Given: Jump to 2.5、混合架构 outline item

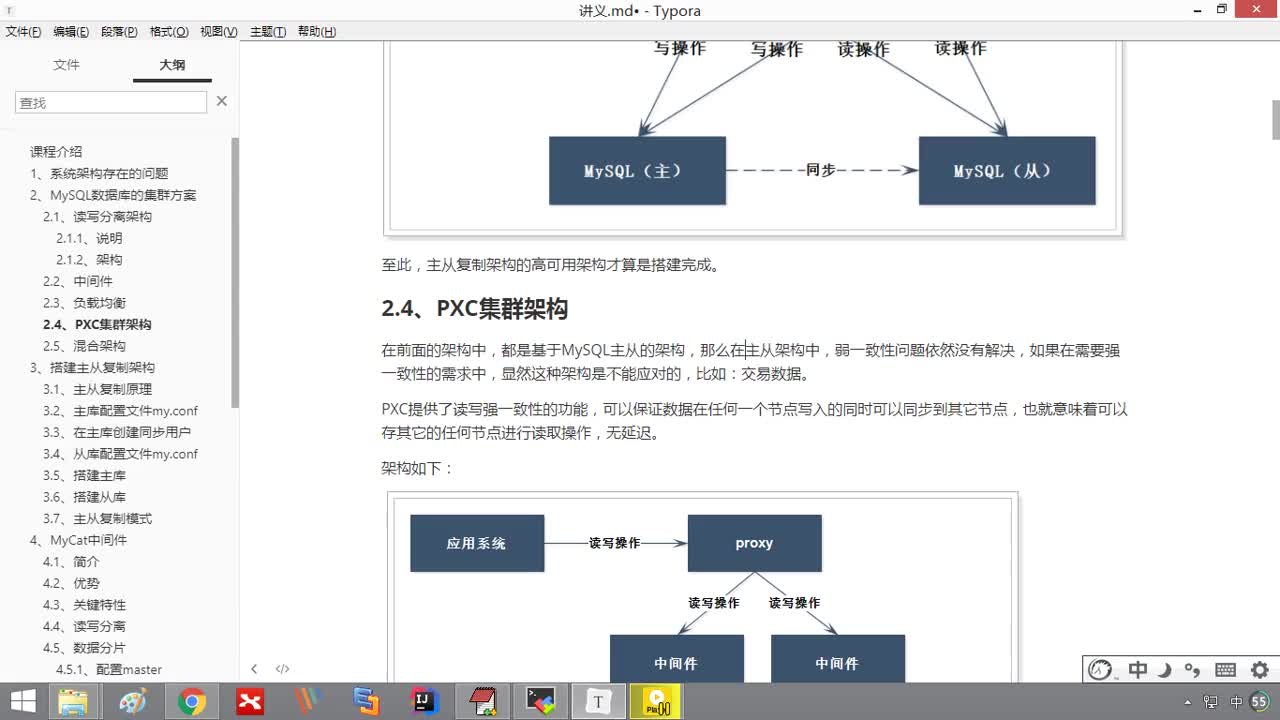Looking at the screenshot, I should coord(84,346).
